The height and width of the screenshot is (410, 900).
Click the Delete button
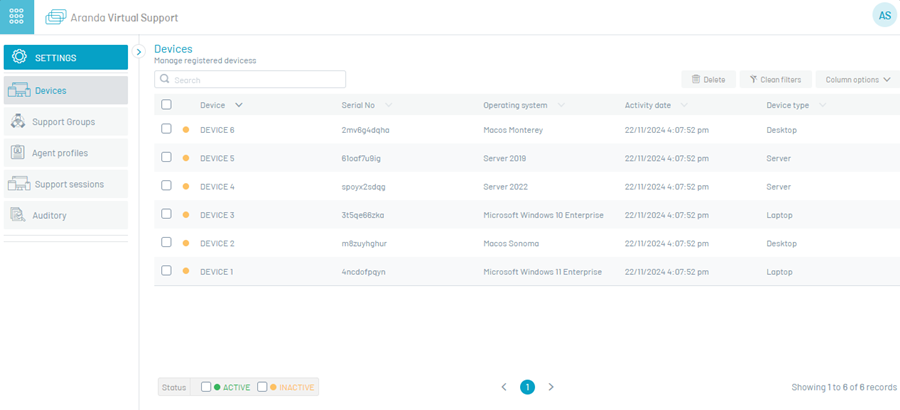click(708, 79)
